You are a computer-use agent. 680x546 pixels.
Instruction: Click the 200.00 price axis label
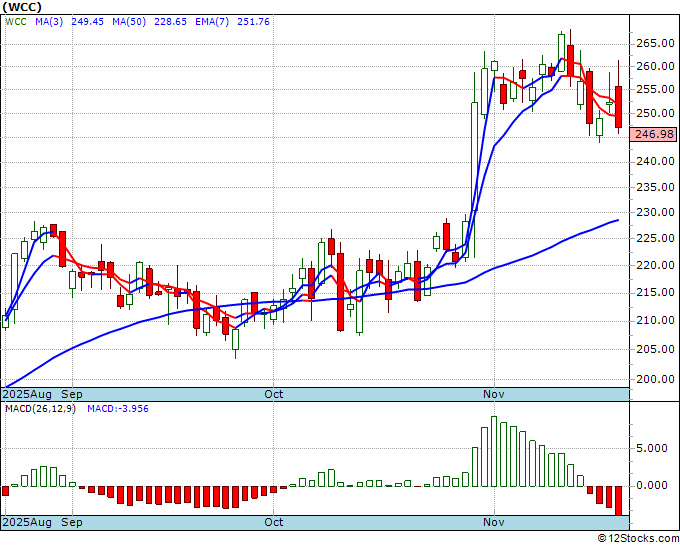[655, 379]
